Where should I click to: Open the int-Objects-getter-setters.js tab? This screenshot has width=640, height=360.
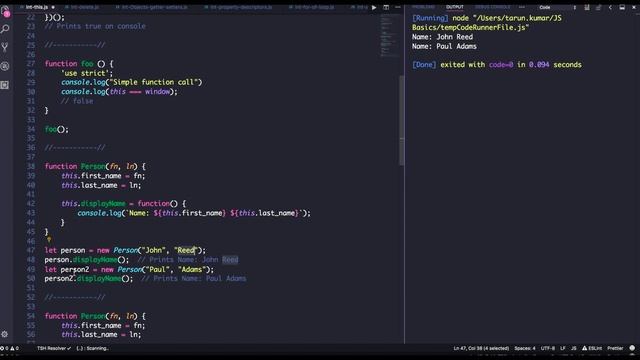pos(151,7)
